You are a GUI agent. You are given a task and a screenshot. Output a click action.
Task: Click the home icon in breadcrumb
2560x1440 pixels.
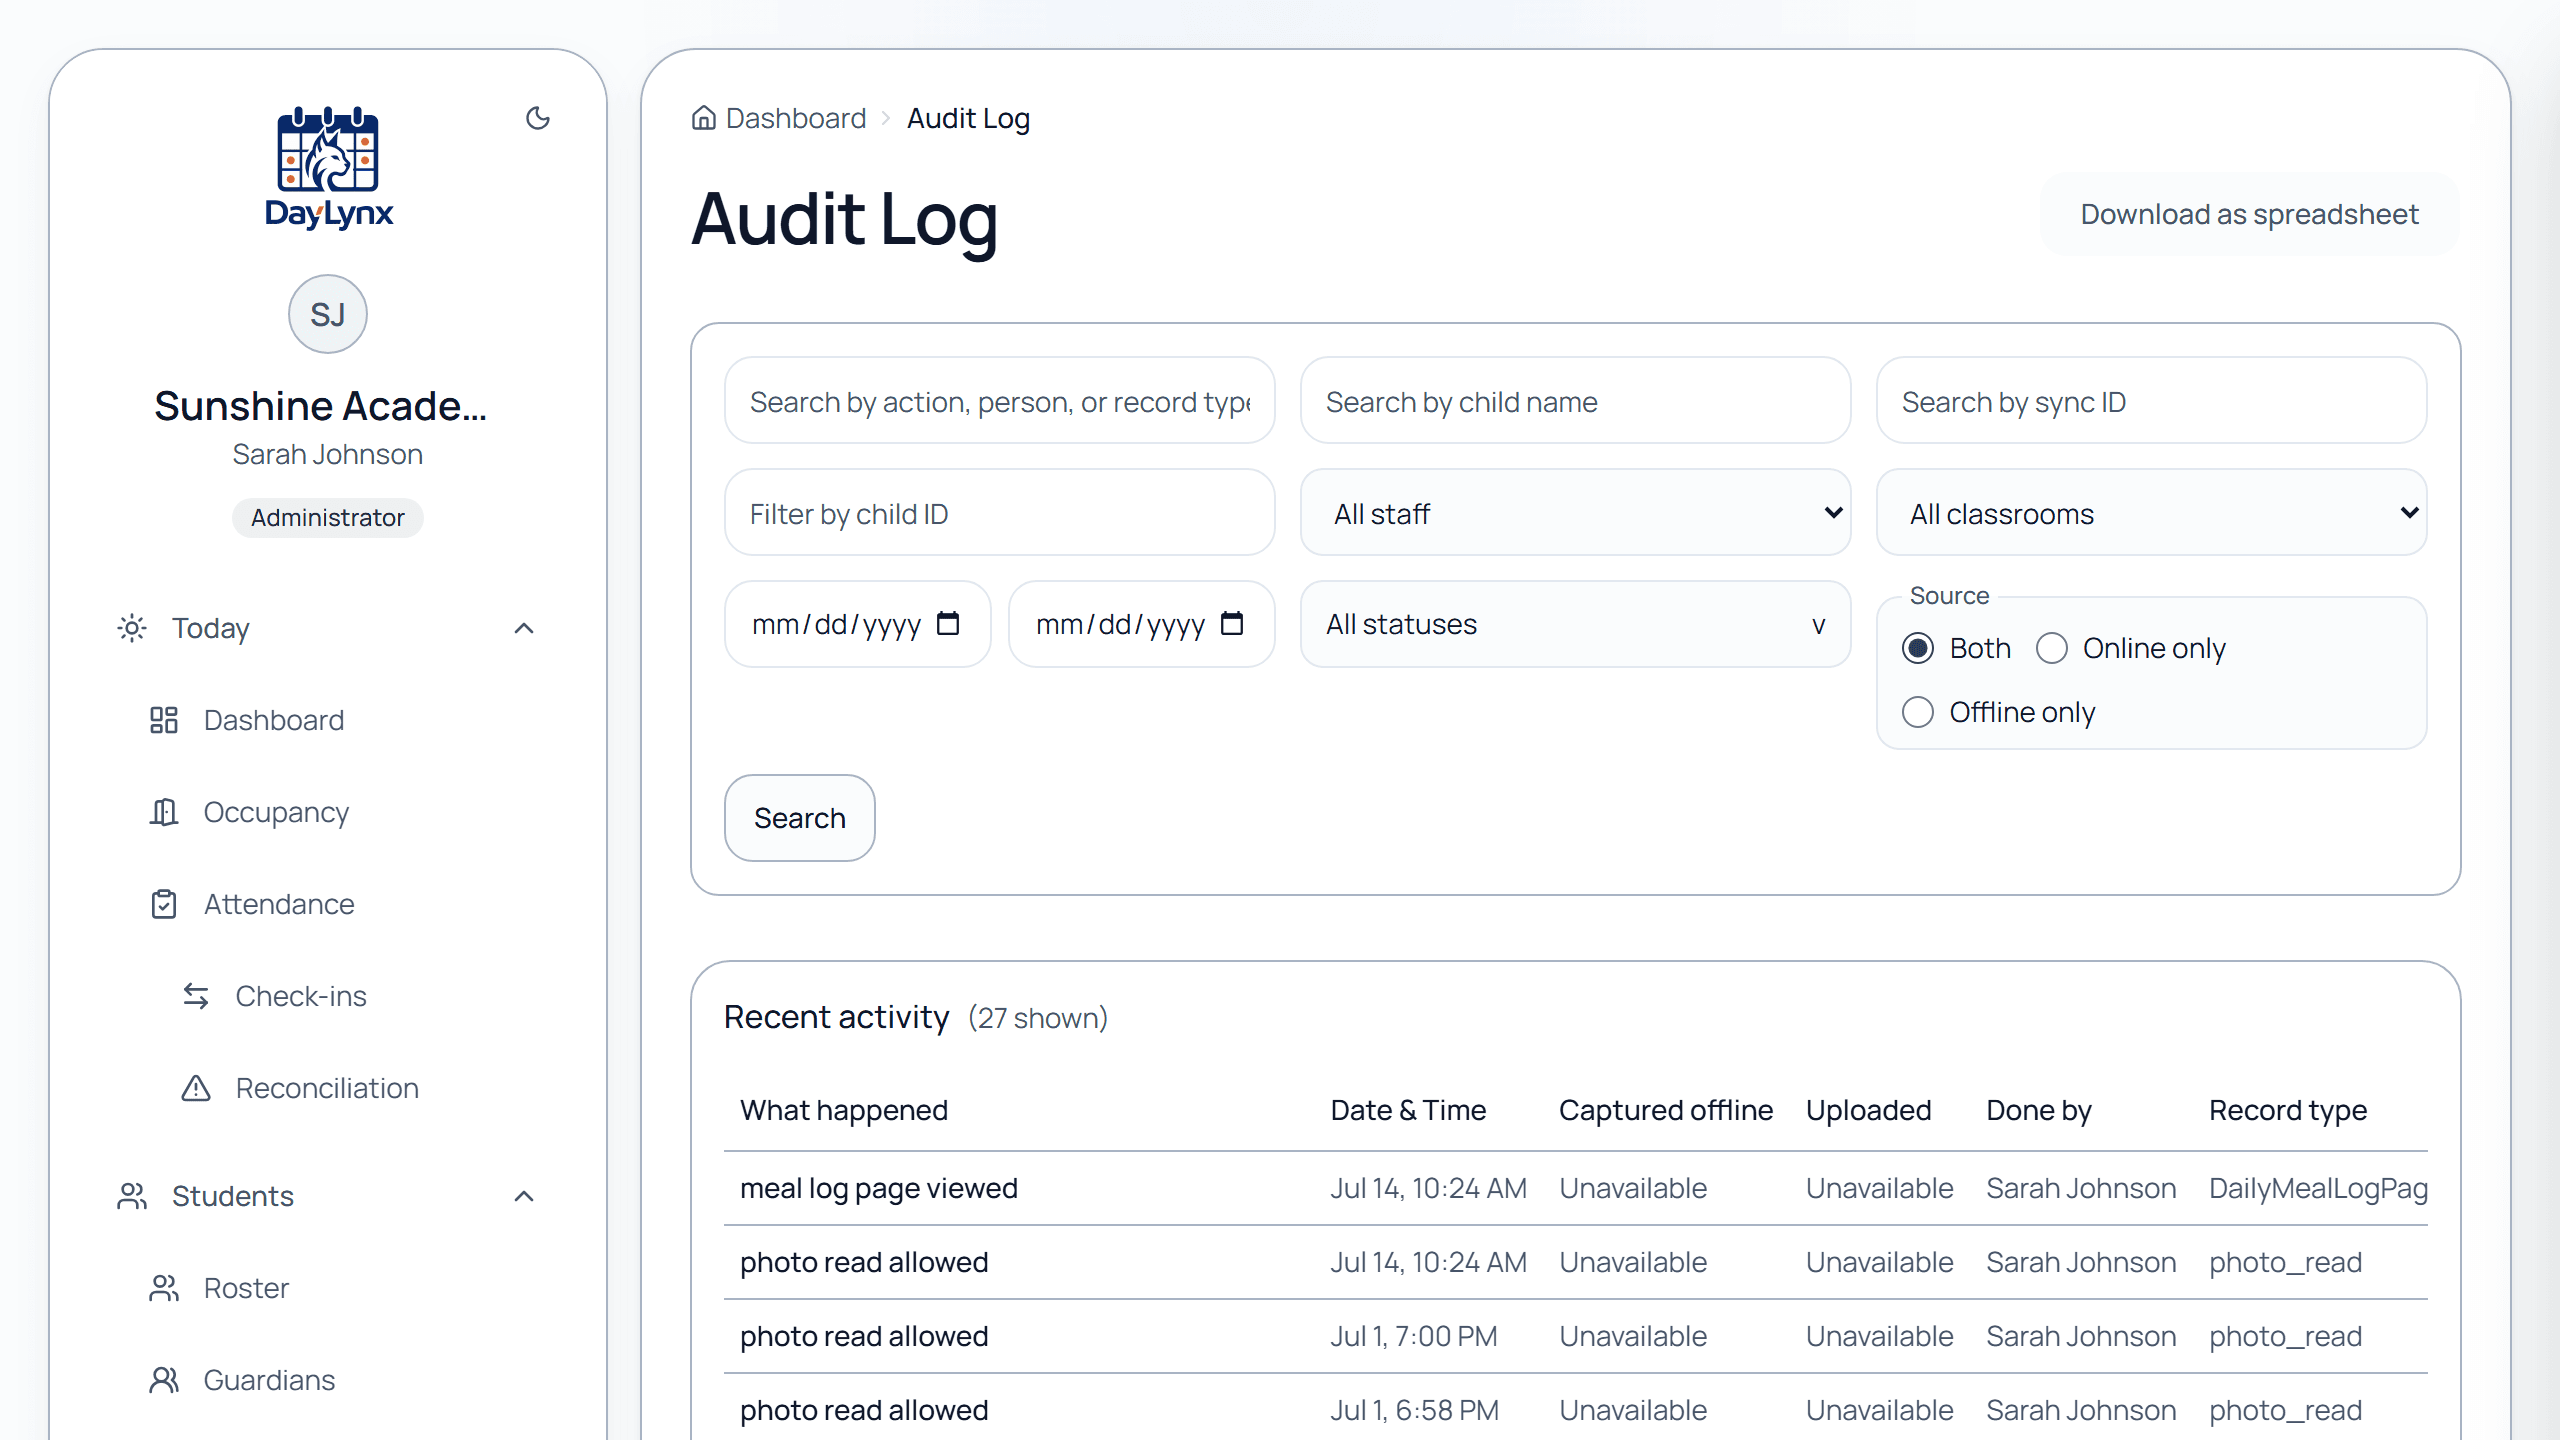click(x=704, y=118)
